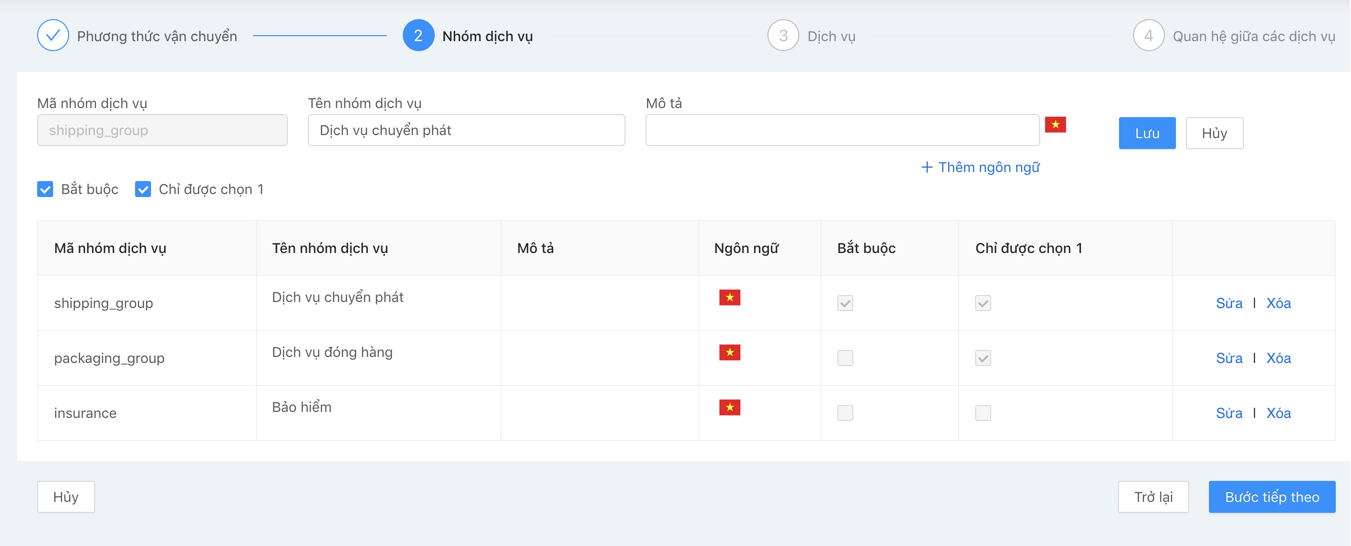Click into the Mô tả text field
Image resolution: width=1351 pixels, height=546 pixels.
pyautogui.click(x=842, y=130)
